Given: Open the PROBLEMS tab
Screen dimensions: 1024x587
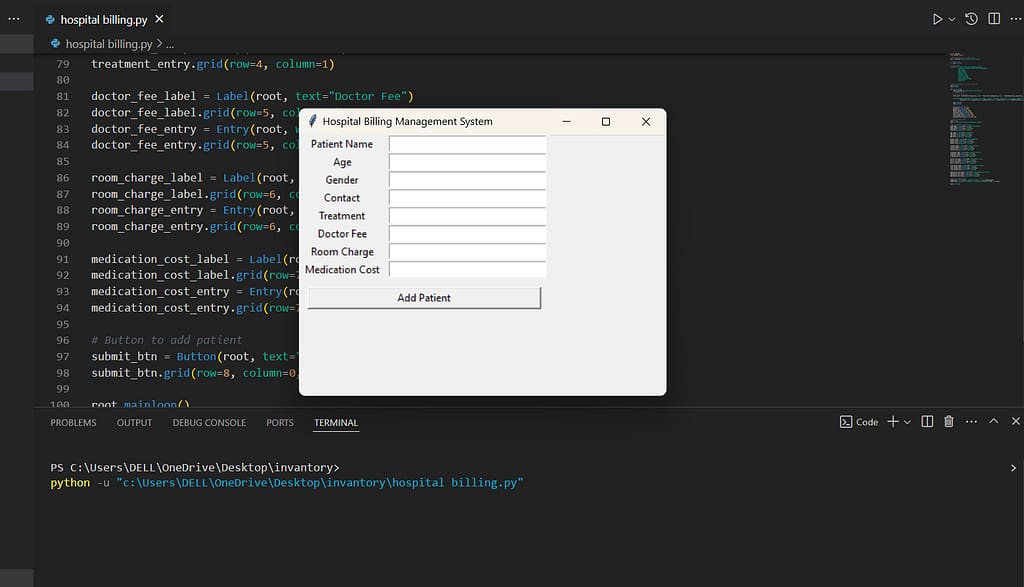Looking at the screenshot, I should tap(73, 423).
